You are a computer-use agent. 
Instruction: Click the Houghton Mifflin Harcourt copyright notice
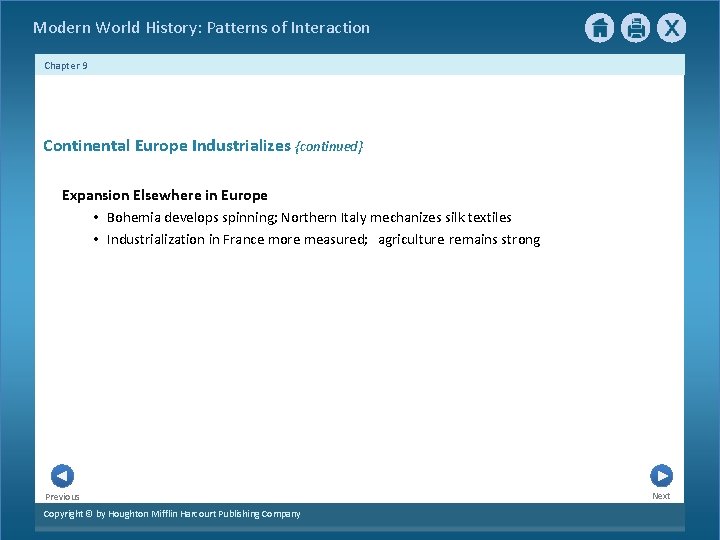[x=172, y=514]
